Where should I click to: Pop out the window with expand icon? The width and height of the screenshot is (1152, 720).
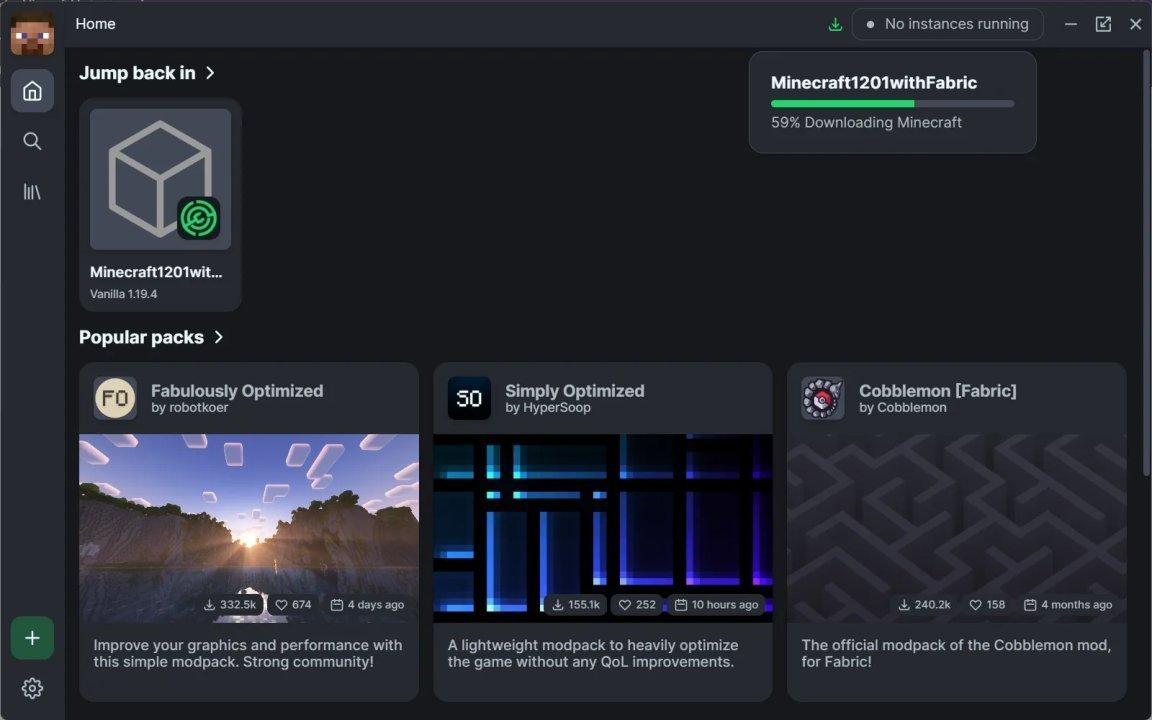click(x=1104, y=24)
